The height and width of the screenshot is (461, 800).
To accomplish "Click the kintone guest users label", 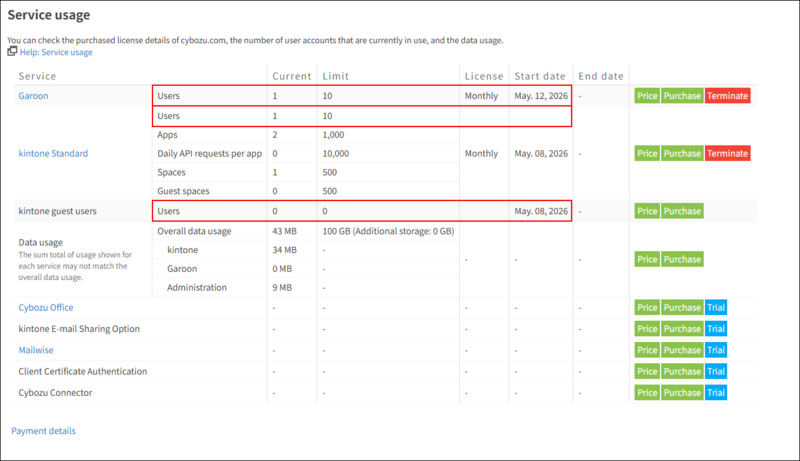I will tap(57, 211).
